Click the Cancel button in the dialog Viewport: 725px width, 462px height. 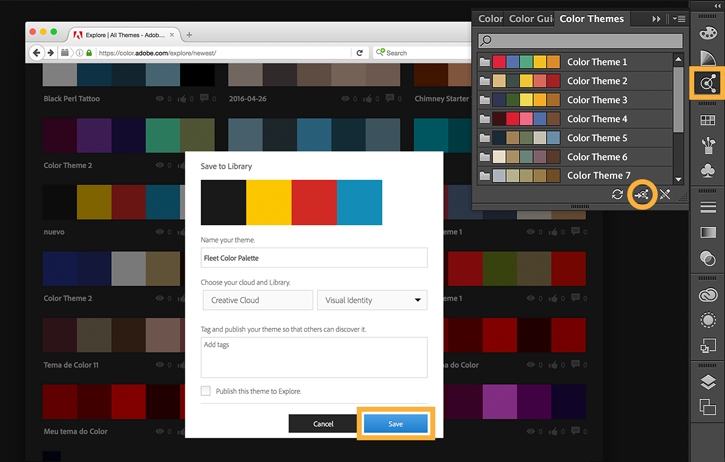click(323, 424)
